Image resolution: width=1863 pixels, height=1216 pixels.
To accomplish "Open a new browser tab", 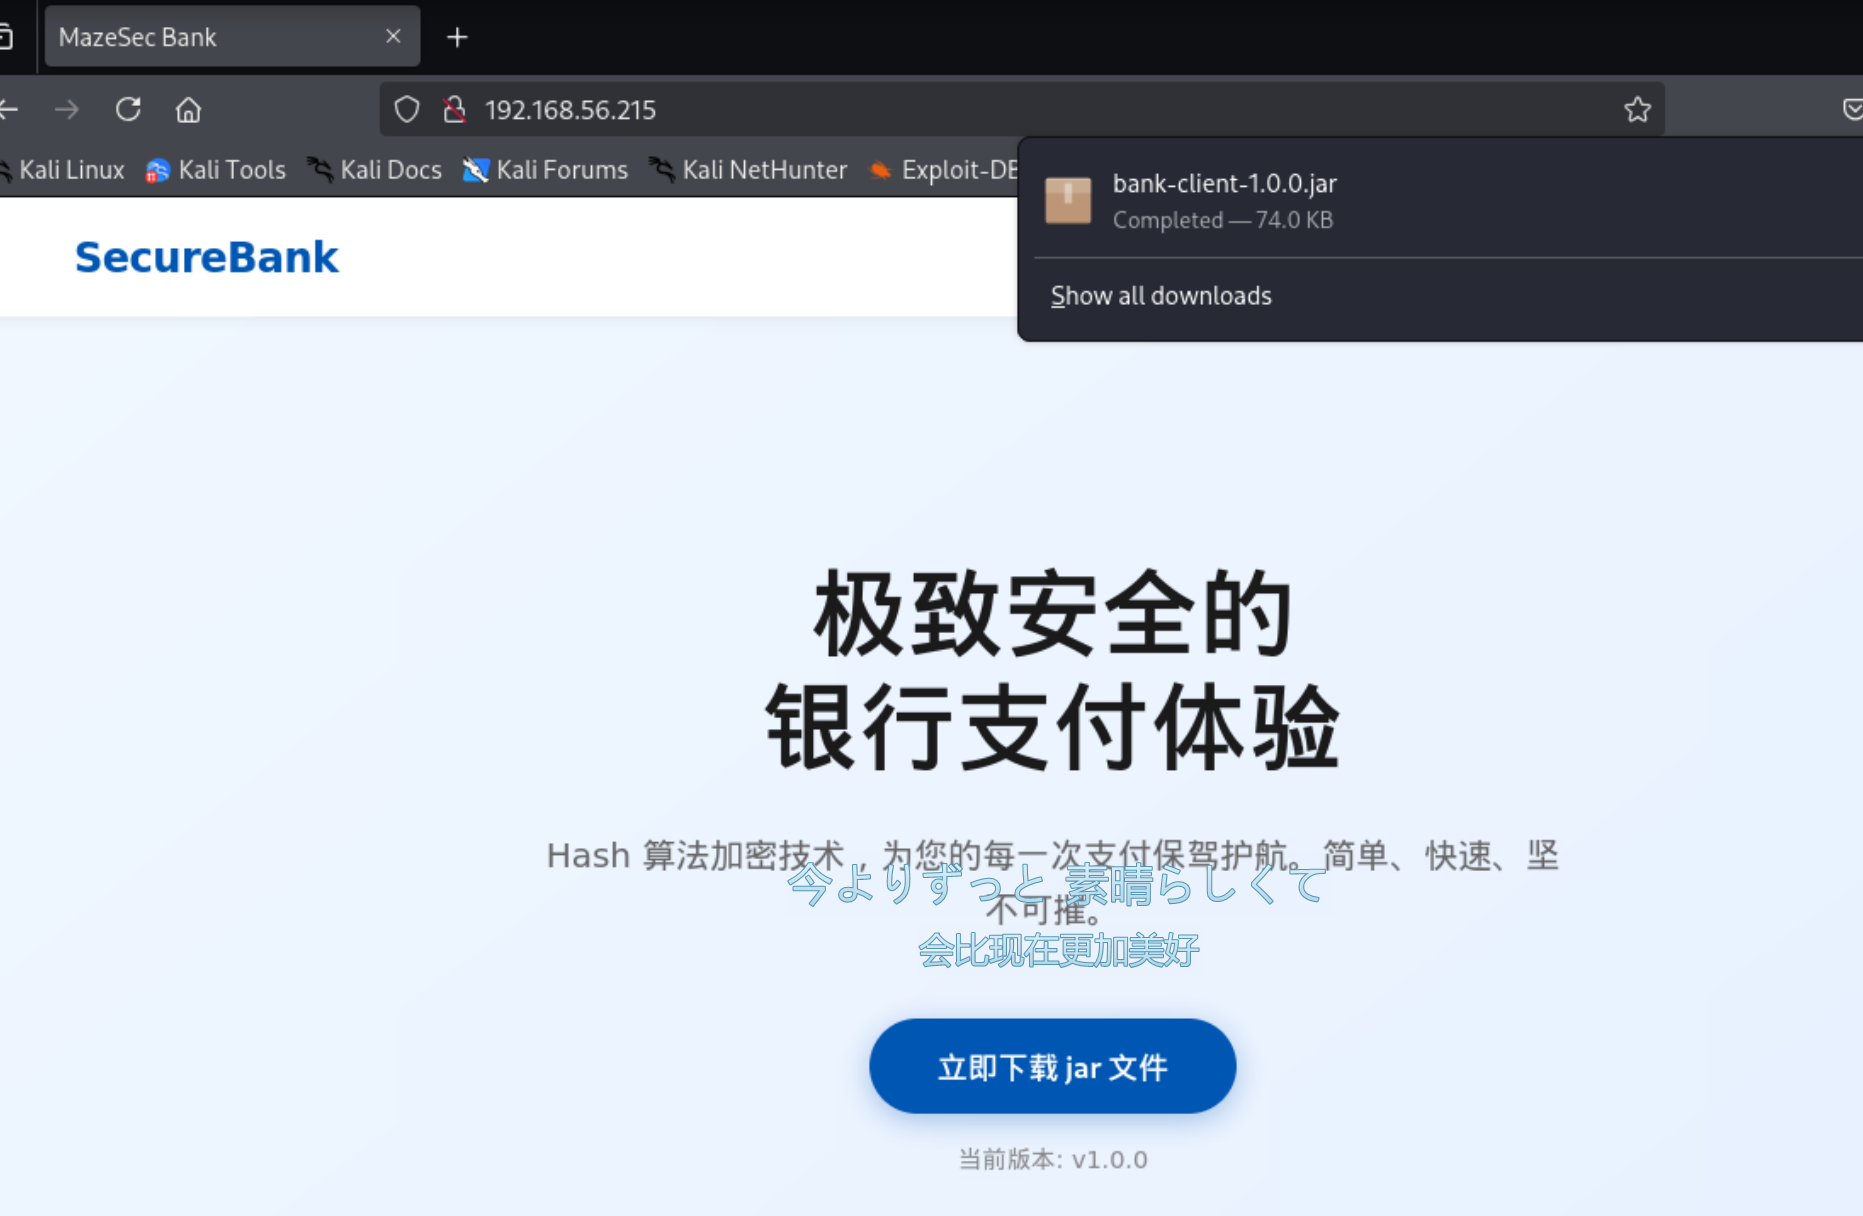I will coord(457,37).
